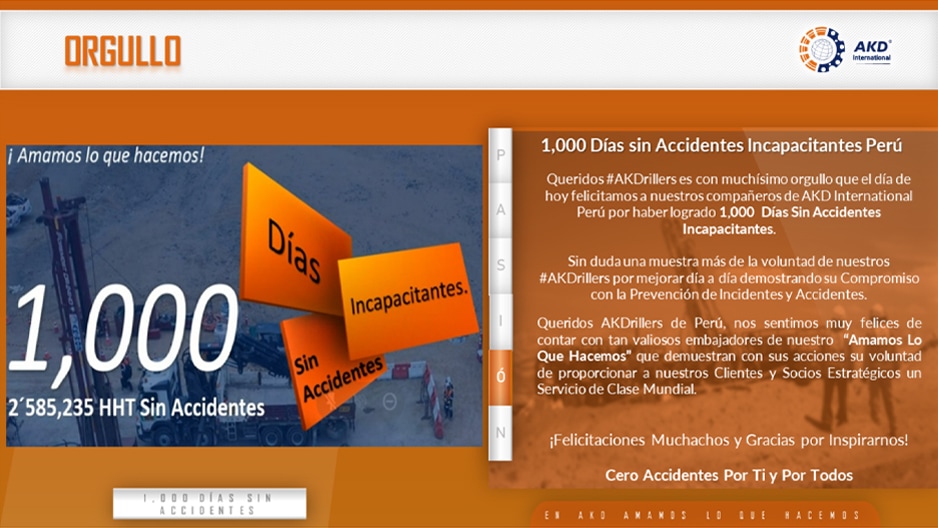
Task: Click the ORGULLO section heading
Action: (123, 51)
